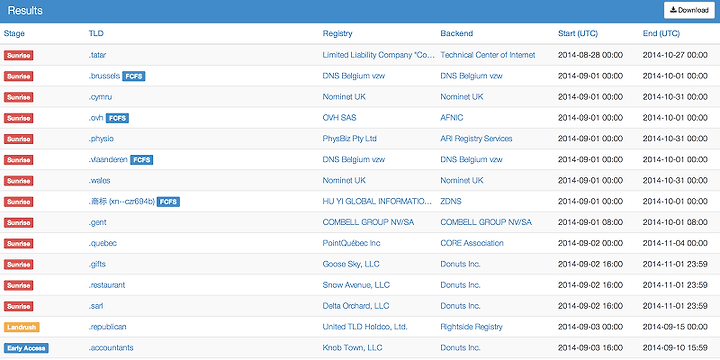The height and width of the screenshot is (360, 720).
Task: Open the .sarl TLD link
Action: 96,306
